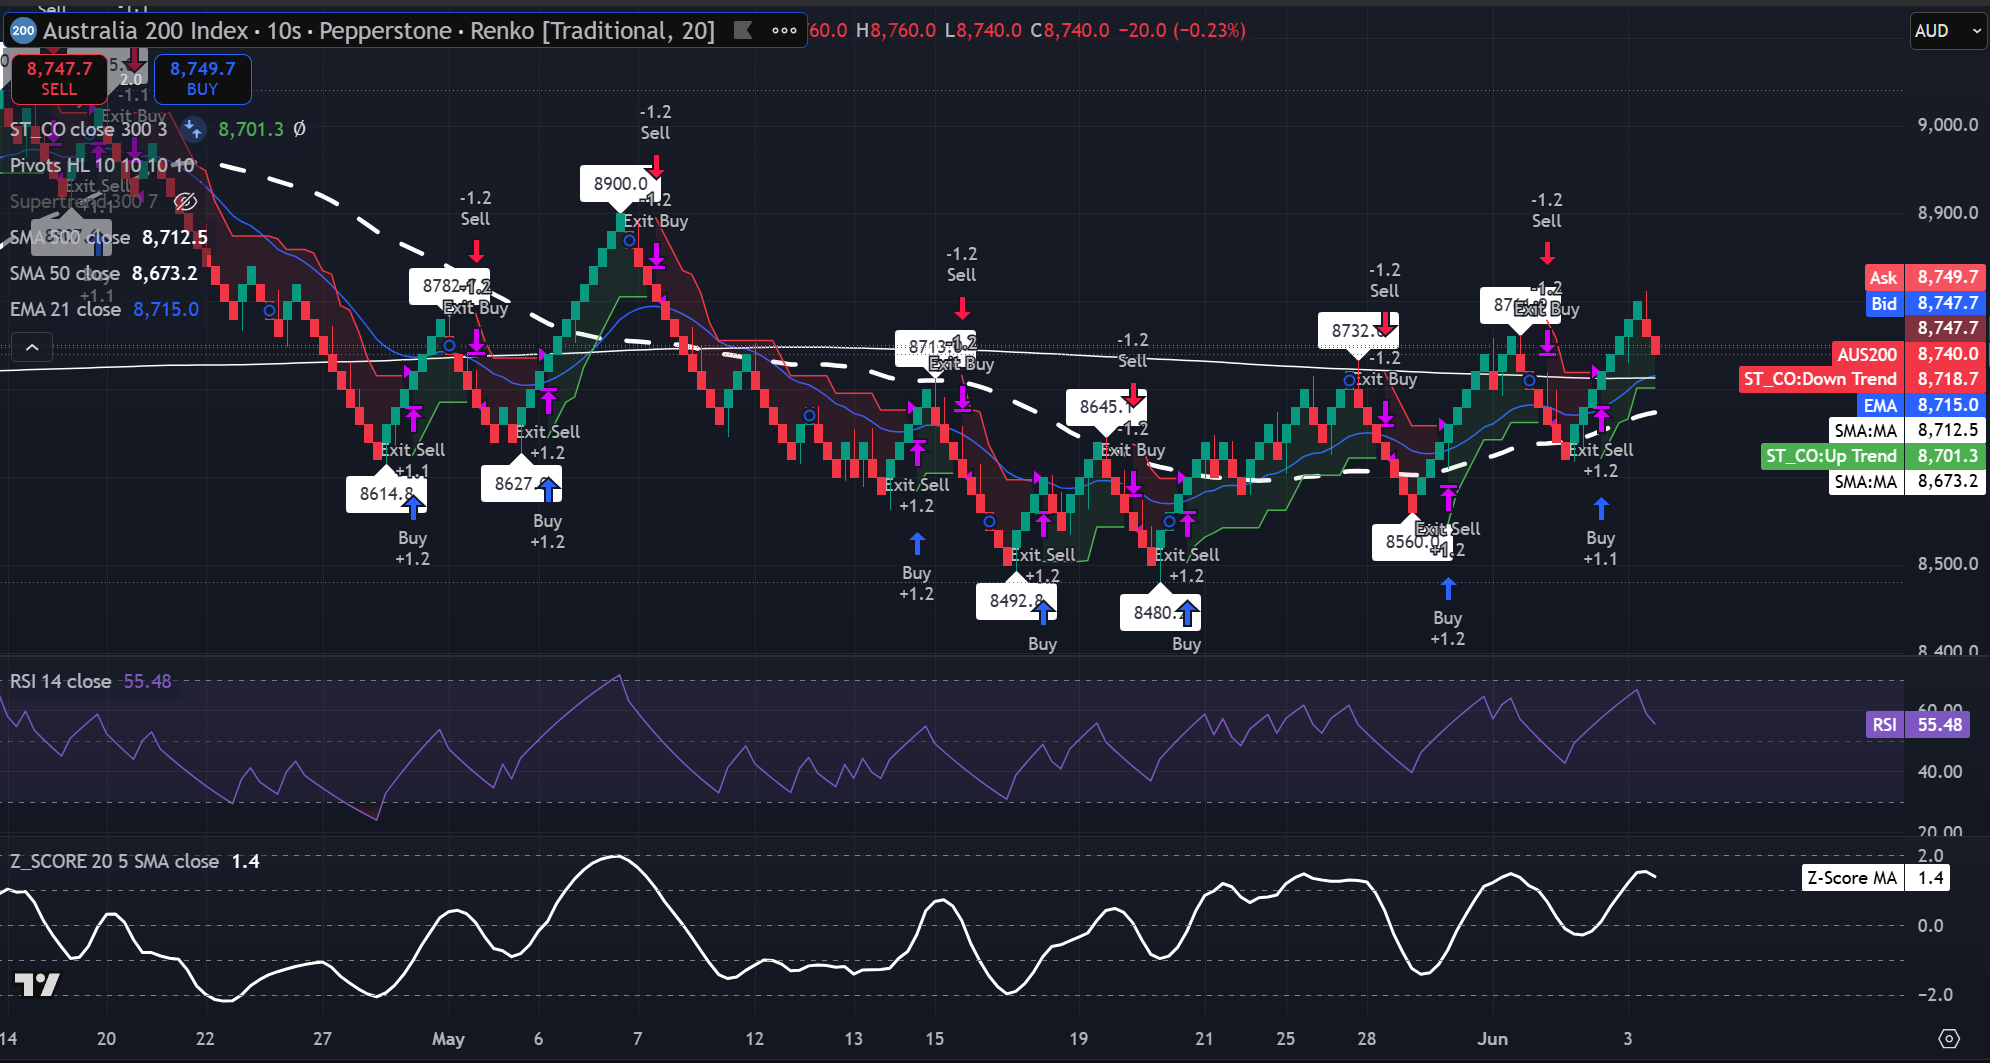
Task: Click the H8,760.0 high value in header
Action: click(896, 31)
